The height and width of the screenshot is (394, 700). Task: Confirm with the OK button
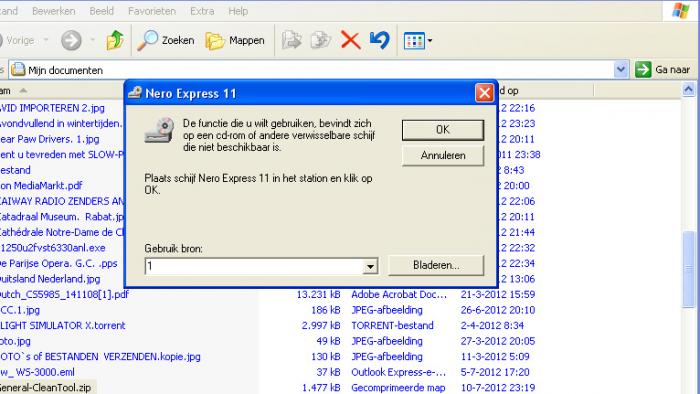coord(443,130)
